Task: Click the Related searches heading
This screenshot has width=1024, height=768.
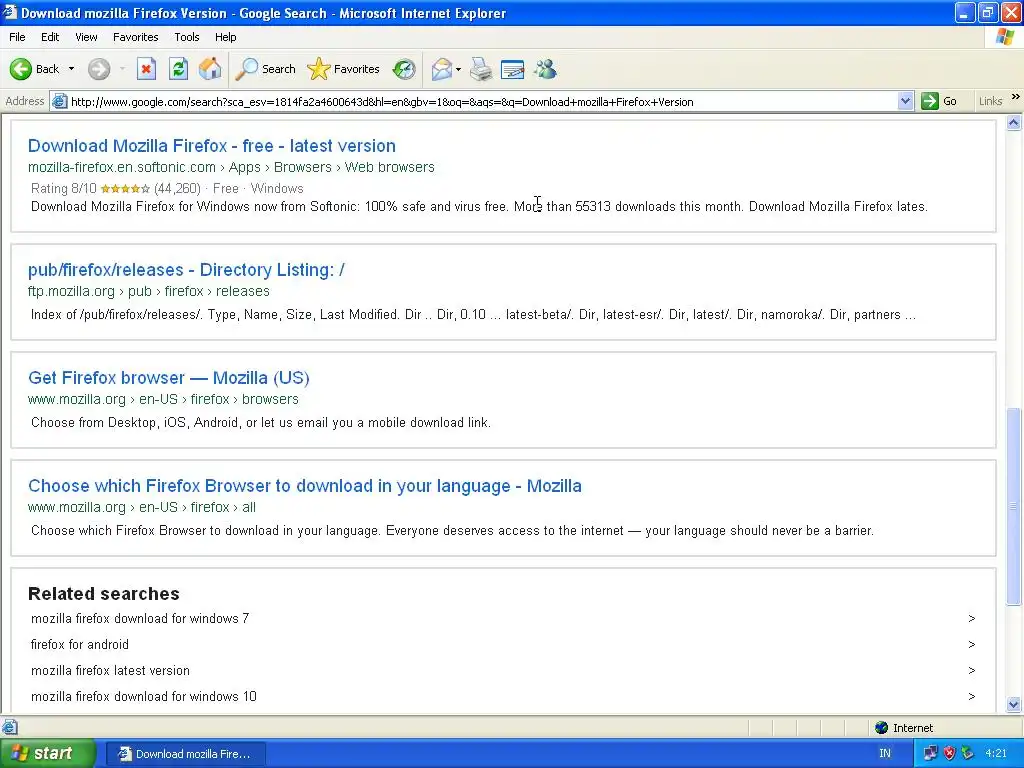Action: pos(104,594)
